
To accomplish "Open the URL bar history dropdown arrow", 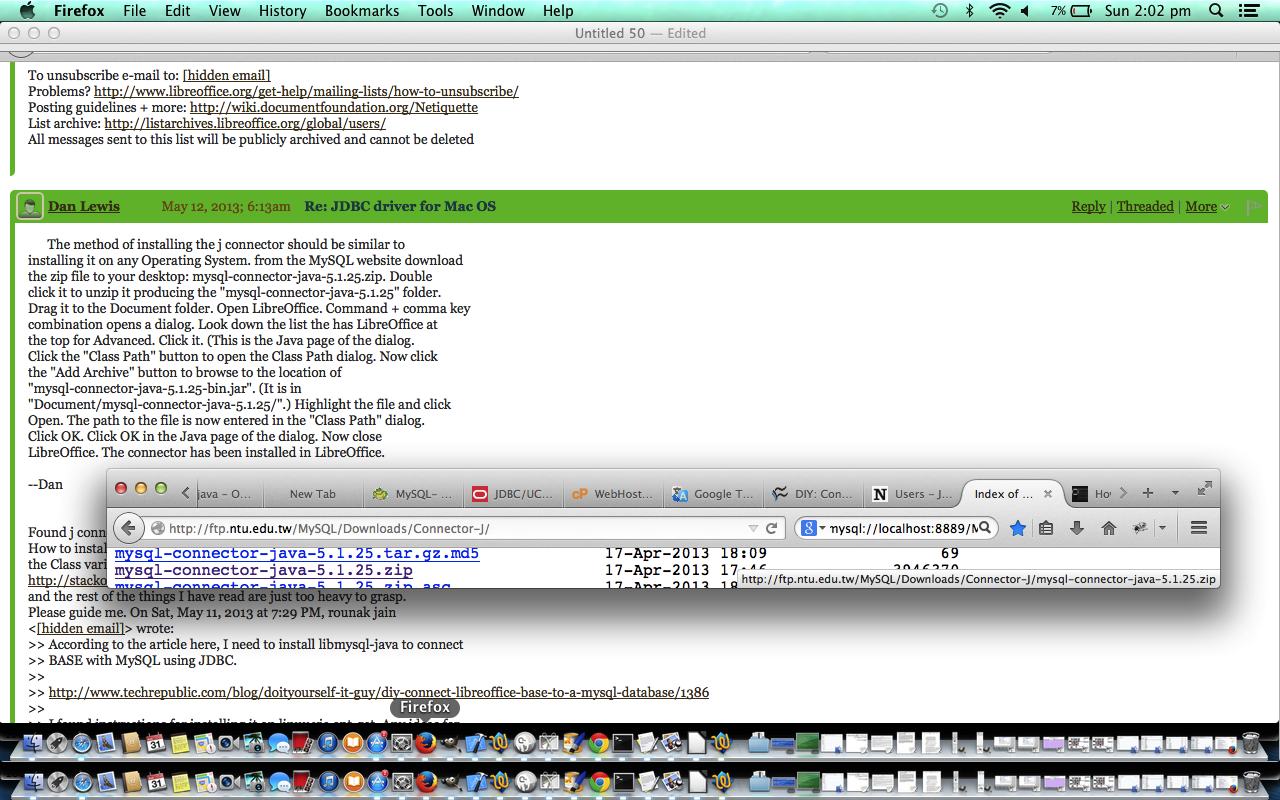I will [x=753, y=528].
